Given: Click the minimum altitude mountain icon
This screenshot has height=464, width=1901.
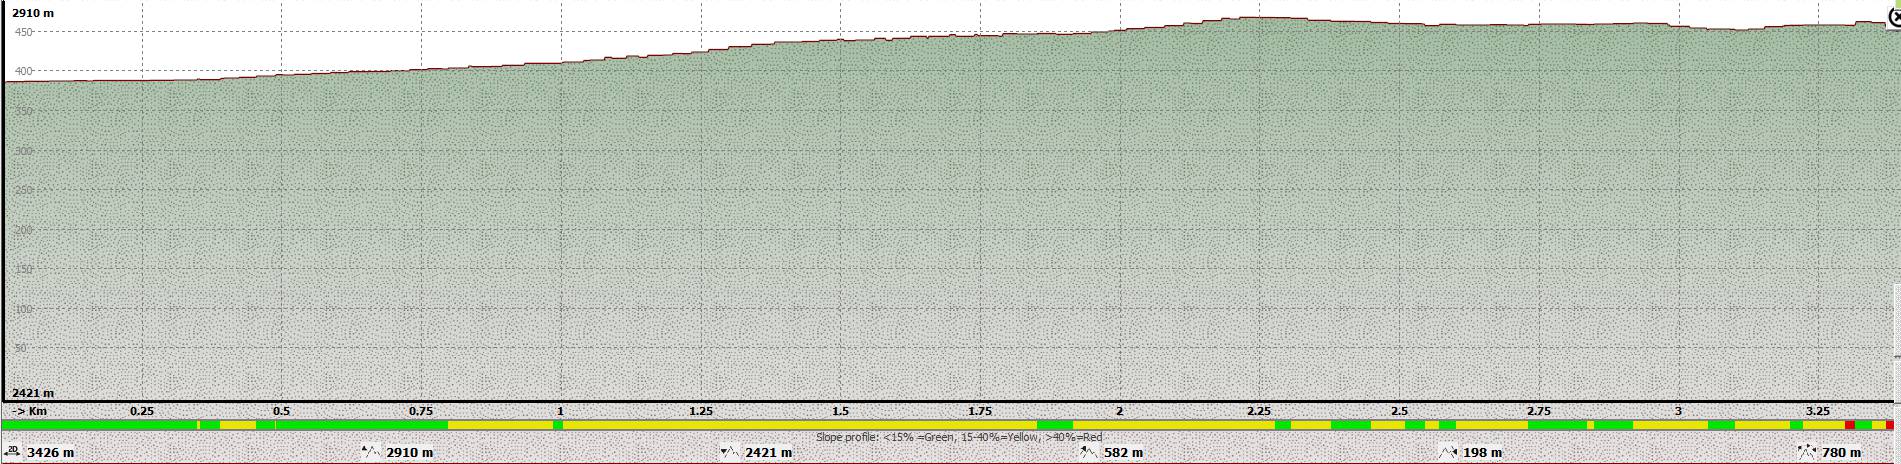Looking at the screenshot, I should (730, 452).
